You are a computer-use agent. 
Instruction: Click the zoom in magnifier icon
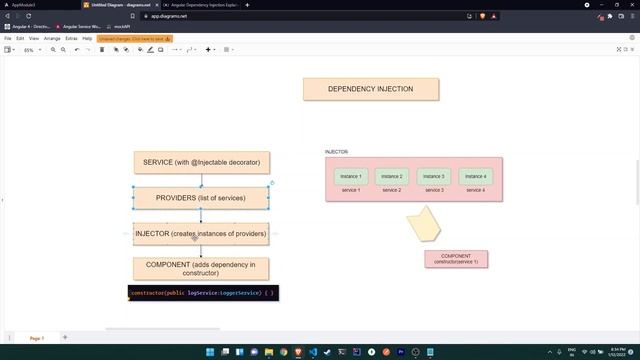[x=53, y=50]
